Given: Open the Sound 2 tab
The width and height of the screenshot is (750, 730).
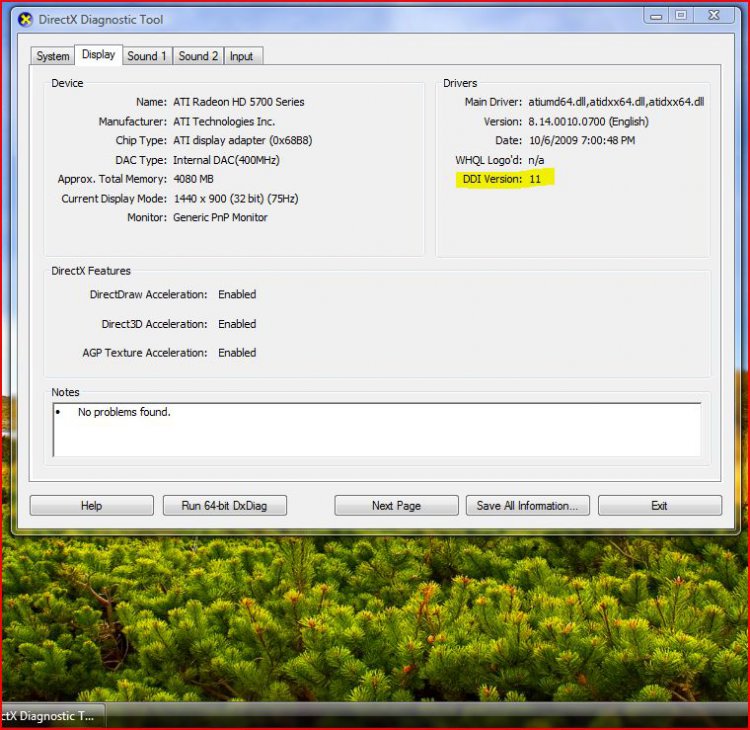Looking at the screenshot, I should (x=198, y=56).
